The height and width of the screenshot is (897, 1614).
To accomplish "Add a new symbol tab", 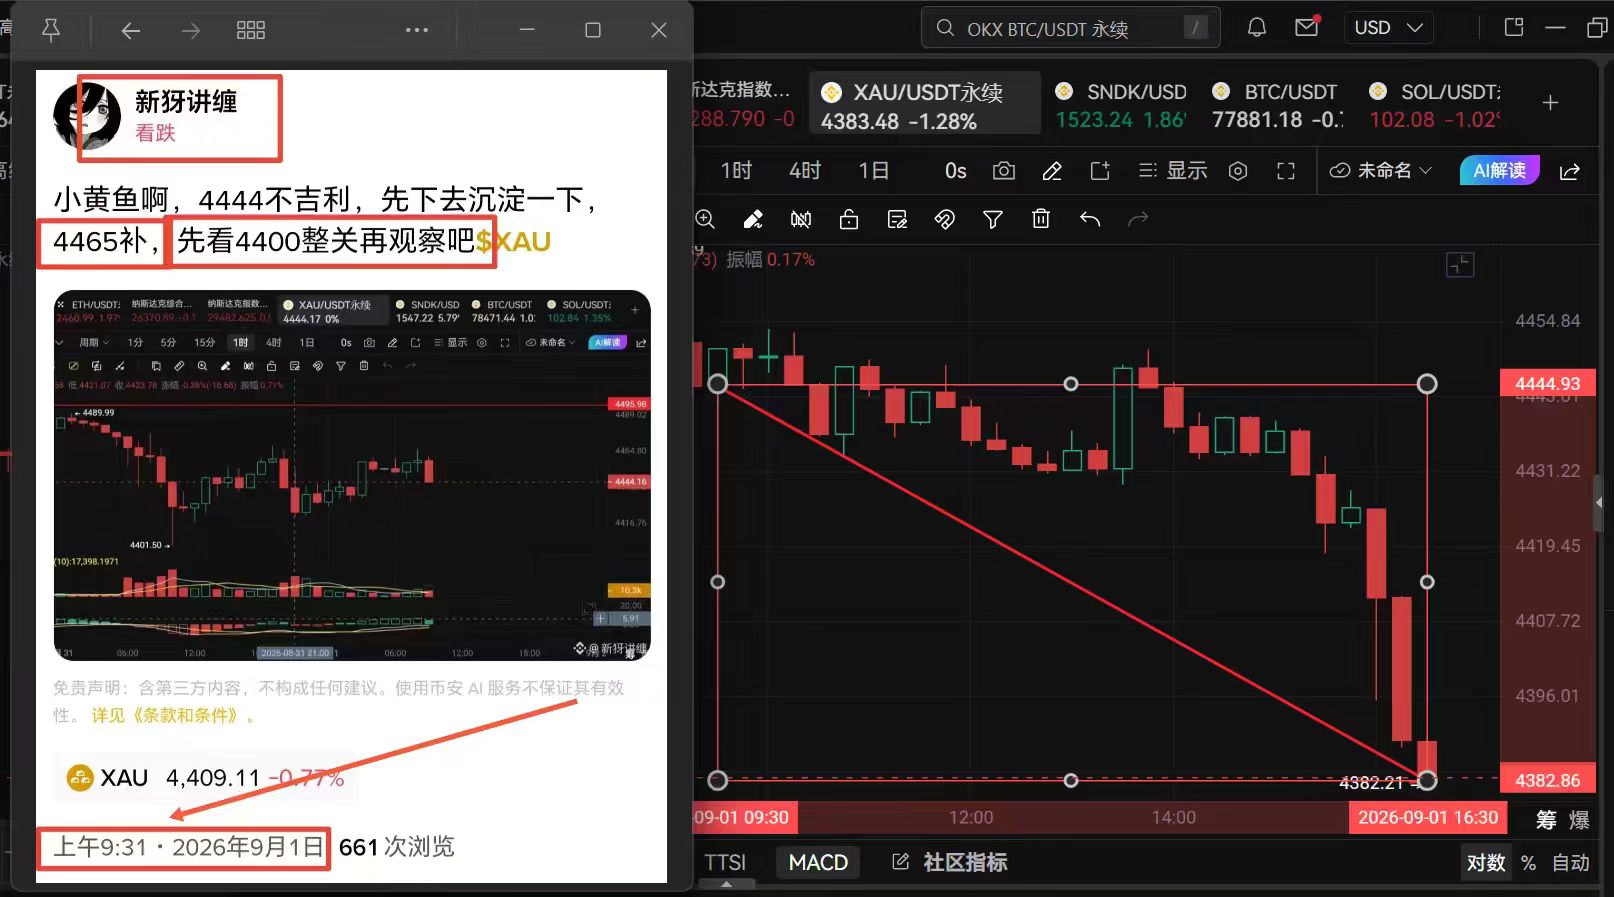I will 1550,103.
